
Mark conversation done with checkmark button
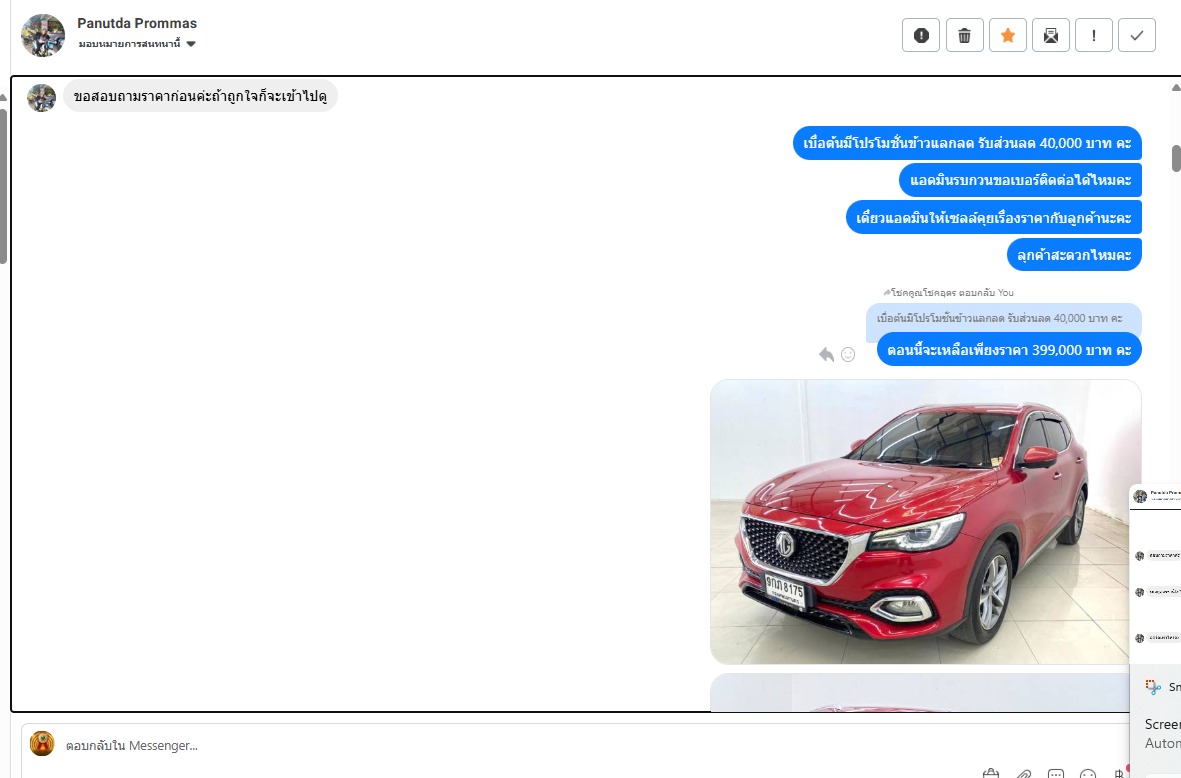(1137, 35)
